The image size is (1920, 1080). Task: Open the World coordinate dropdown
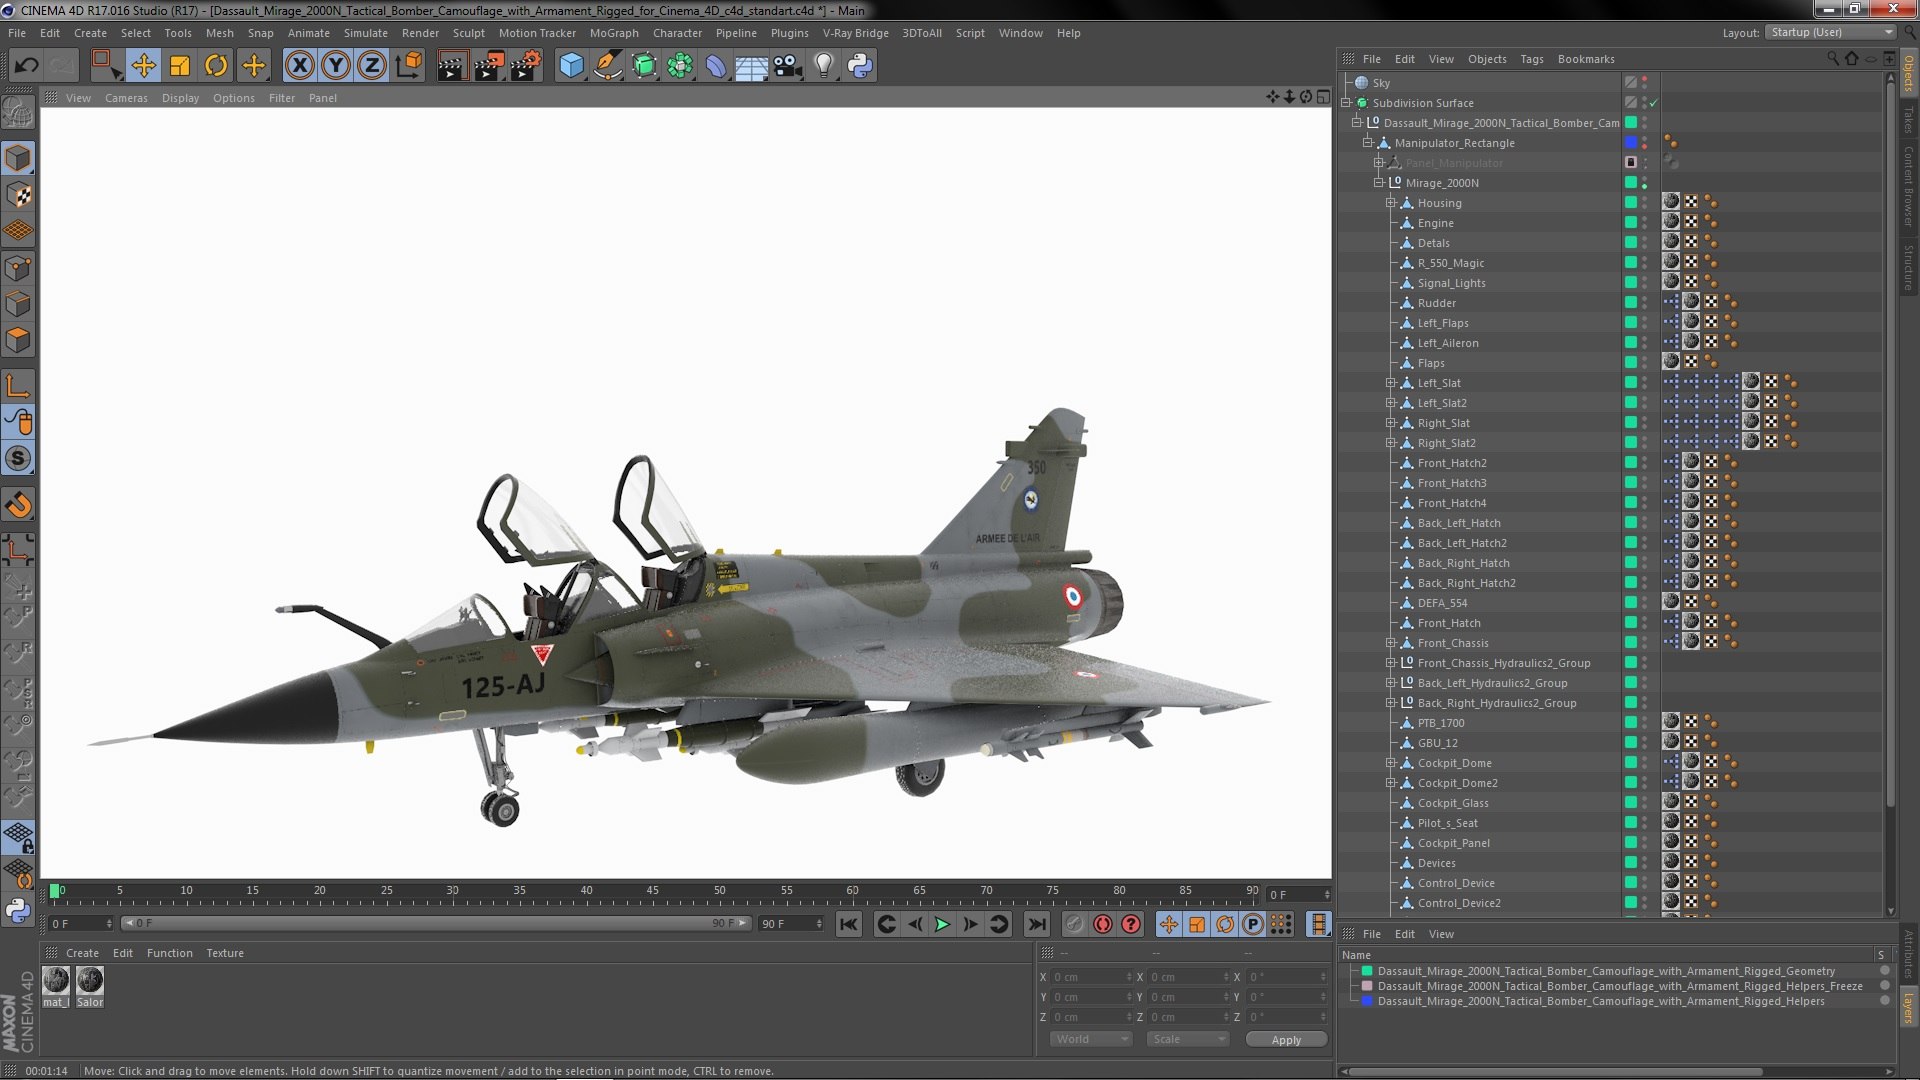pos(1090,1039)
